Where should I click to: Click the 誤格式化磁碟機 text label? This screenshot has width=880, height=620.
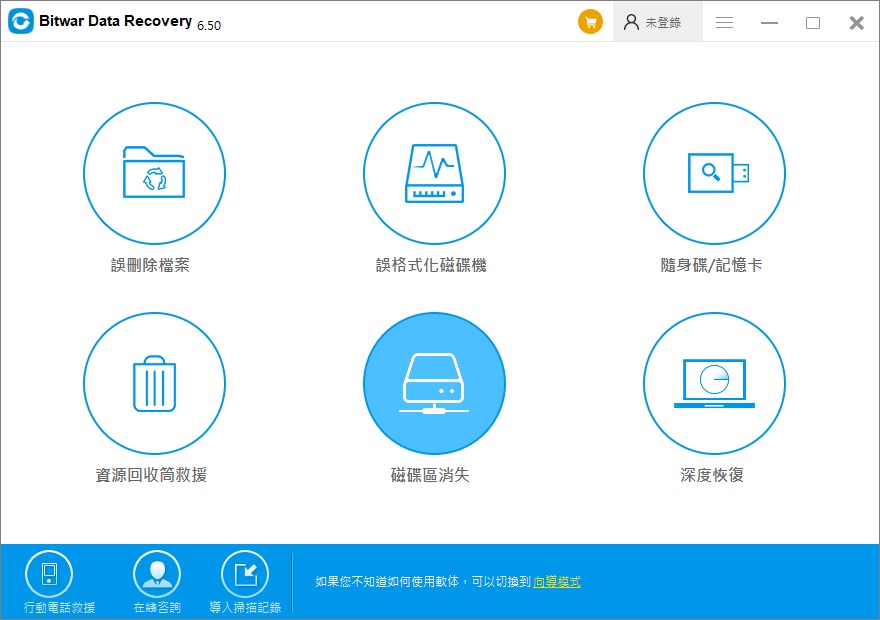(431, 265)
